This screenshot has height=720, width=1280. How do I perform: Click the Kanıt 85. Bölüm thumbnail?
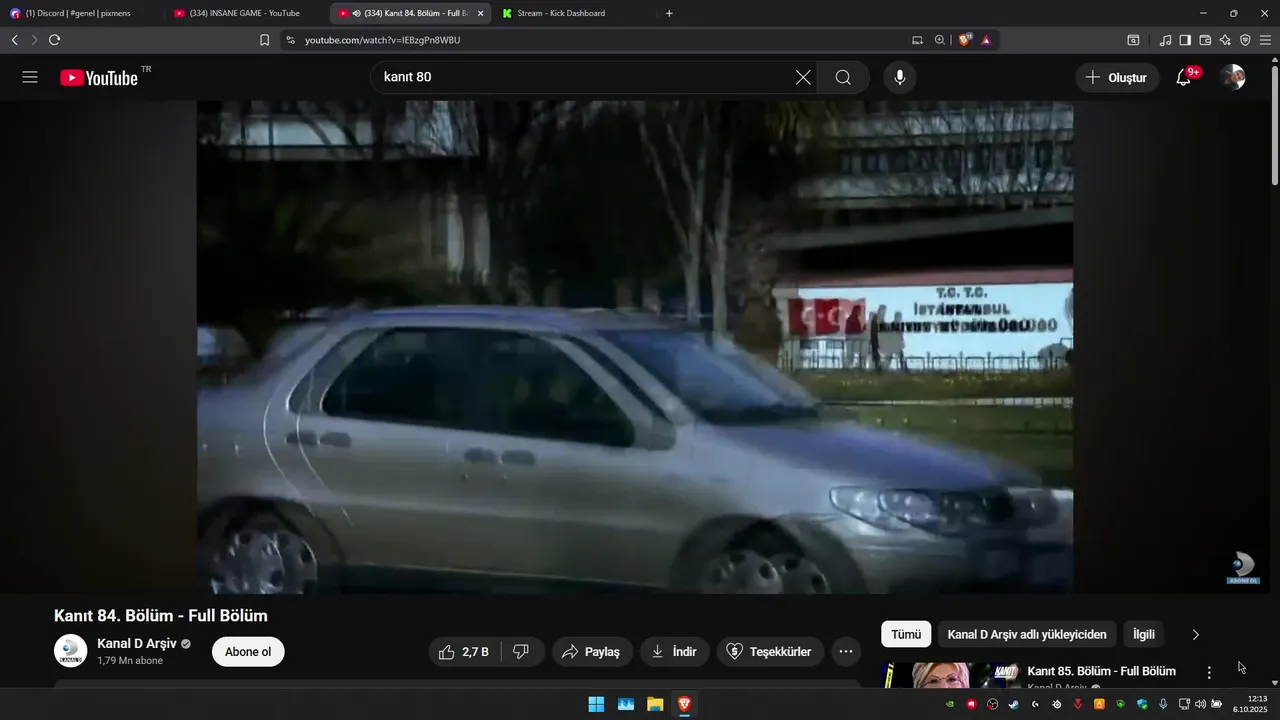click(951, 676)
